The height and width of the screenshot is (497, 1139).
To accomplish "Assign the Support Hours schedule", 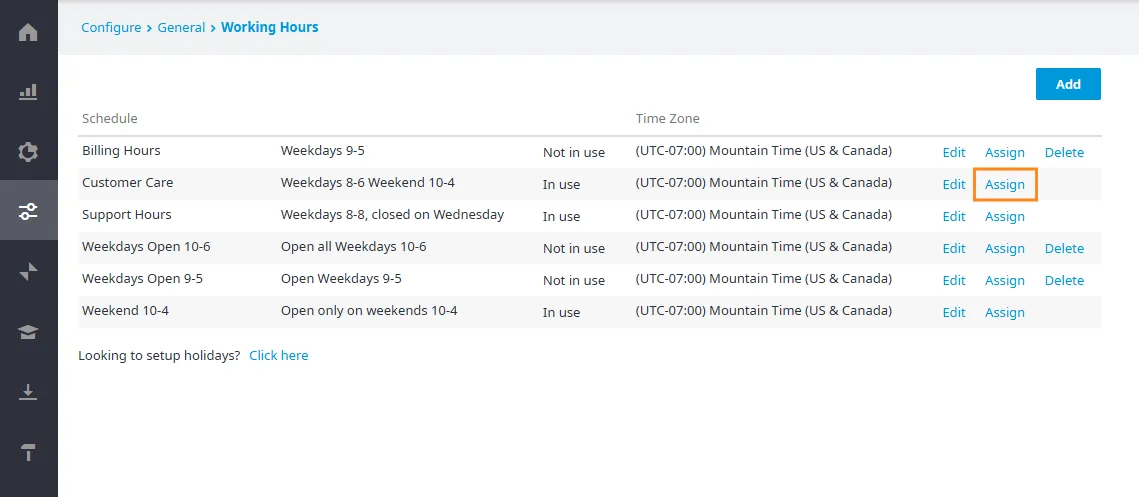I will (1005, 217).
